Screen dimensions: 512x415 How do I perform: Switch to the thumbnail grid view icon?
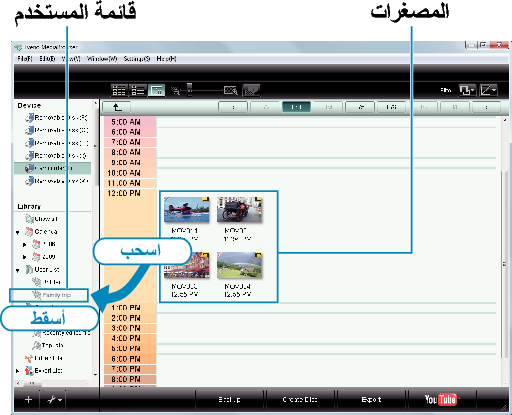pyautogui.click(x=119, y=90)
